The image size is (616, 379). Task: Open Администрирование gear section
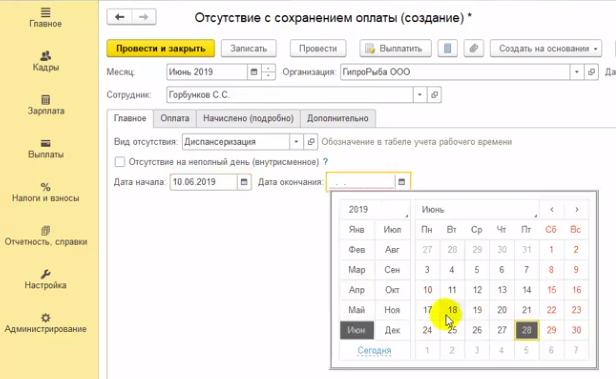click(x=46, y=323)
